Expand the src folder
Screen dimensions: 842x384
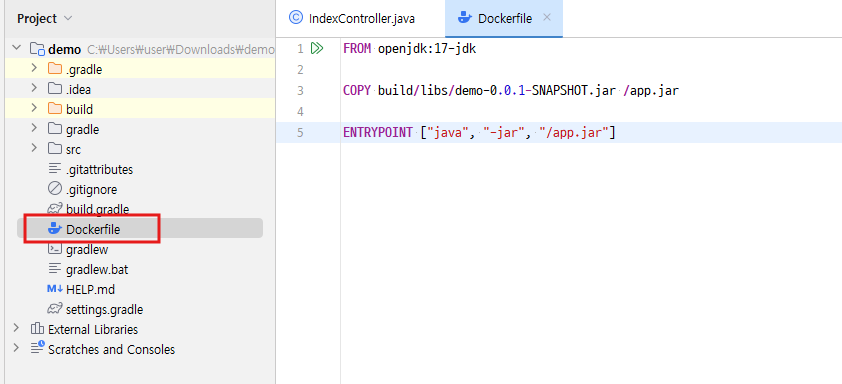34,148
